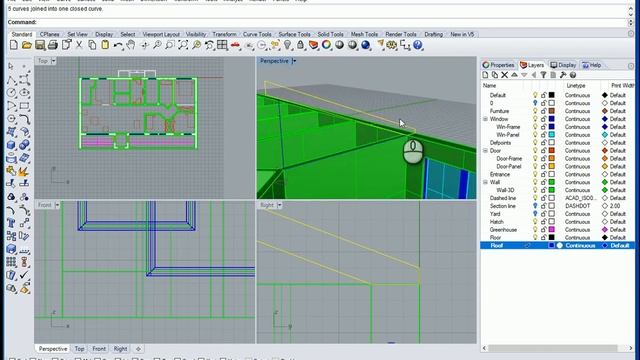Open the Top viewport title dropdown arrow
640x360 pixels.
coord(53,61)
